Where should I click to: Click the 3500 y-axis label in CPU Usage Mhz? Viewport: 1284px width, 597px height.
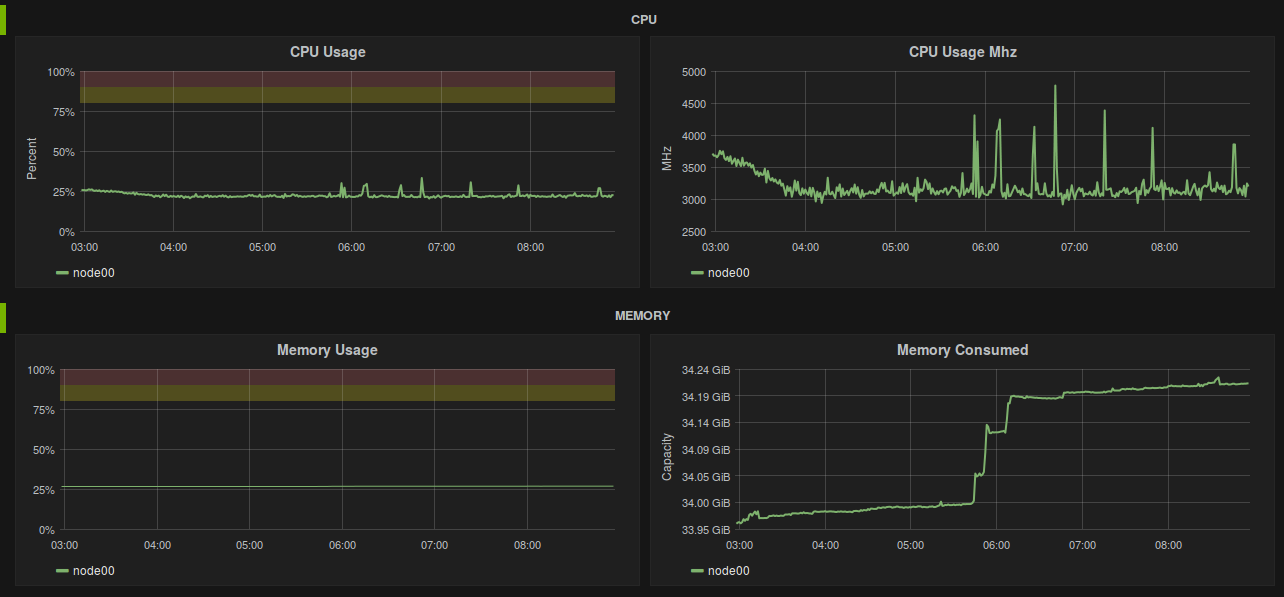coord(693,168)
